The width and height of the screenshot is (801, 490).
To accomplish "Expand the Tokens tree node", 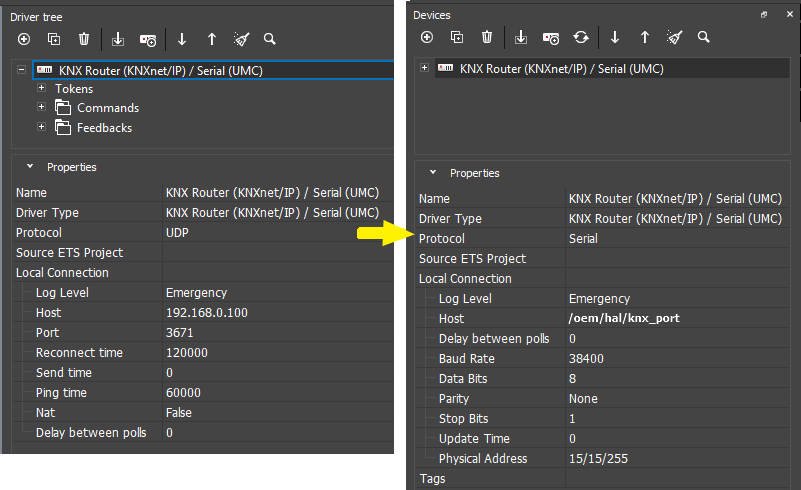I will coord(41,88).
